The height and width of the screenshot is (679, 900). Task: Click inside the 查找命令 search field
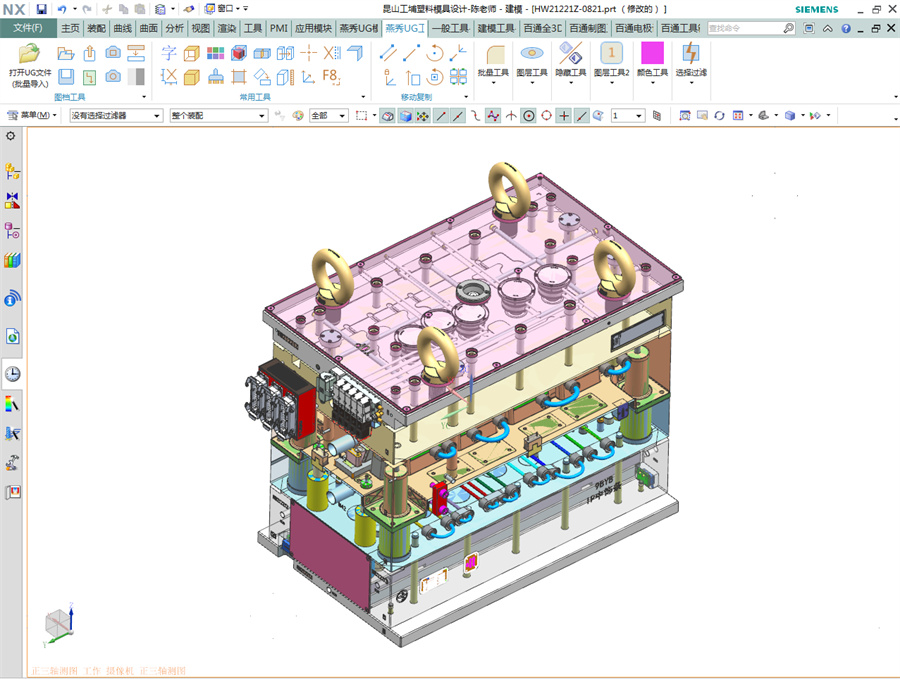coord(745,28)
